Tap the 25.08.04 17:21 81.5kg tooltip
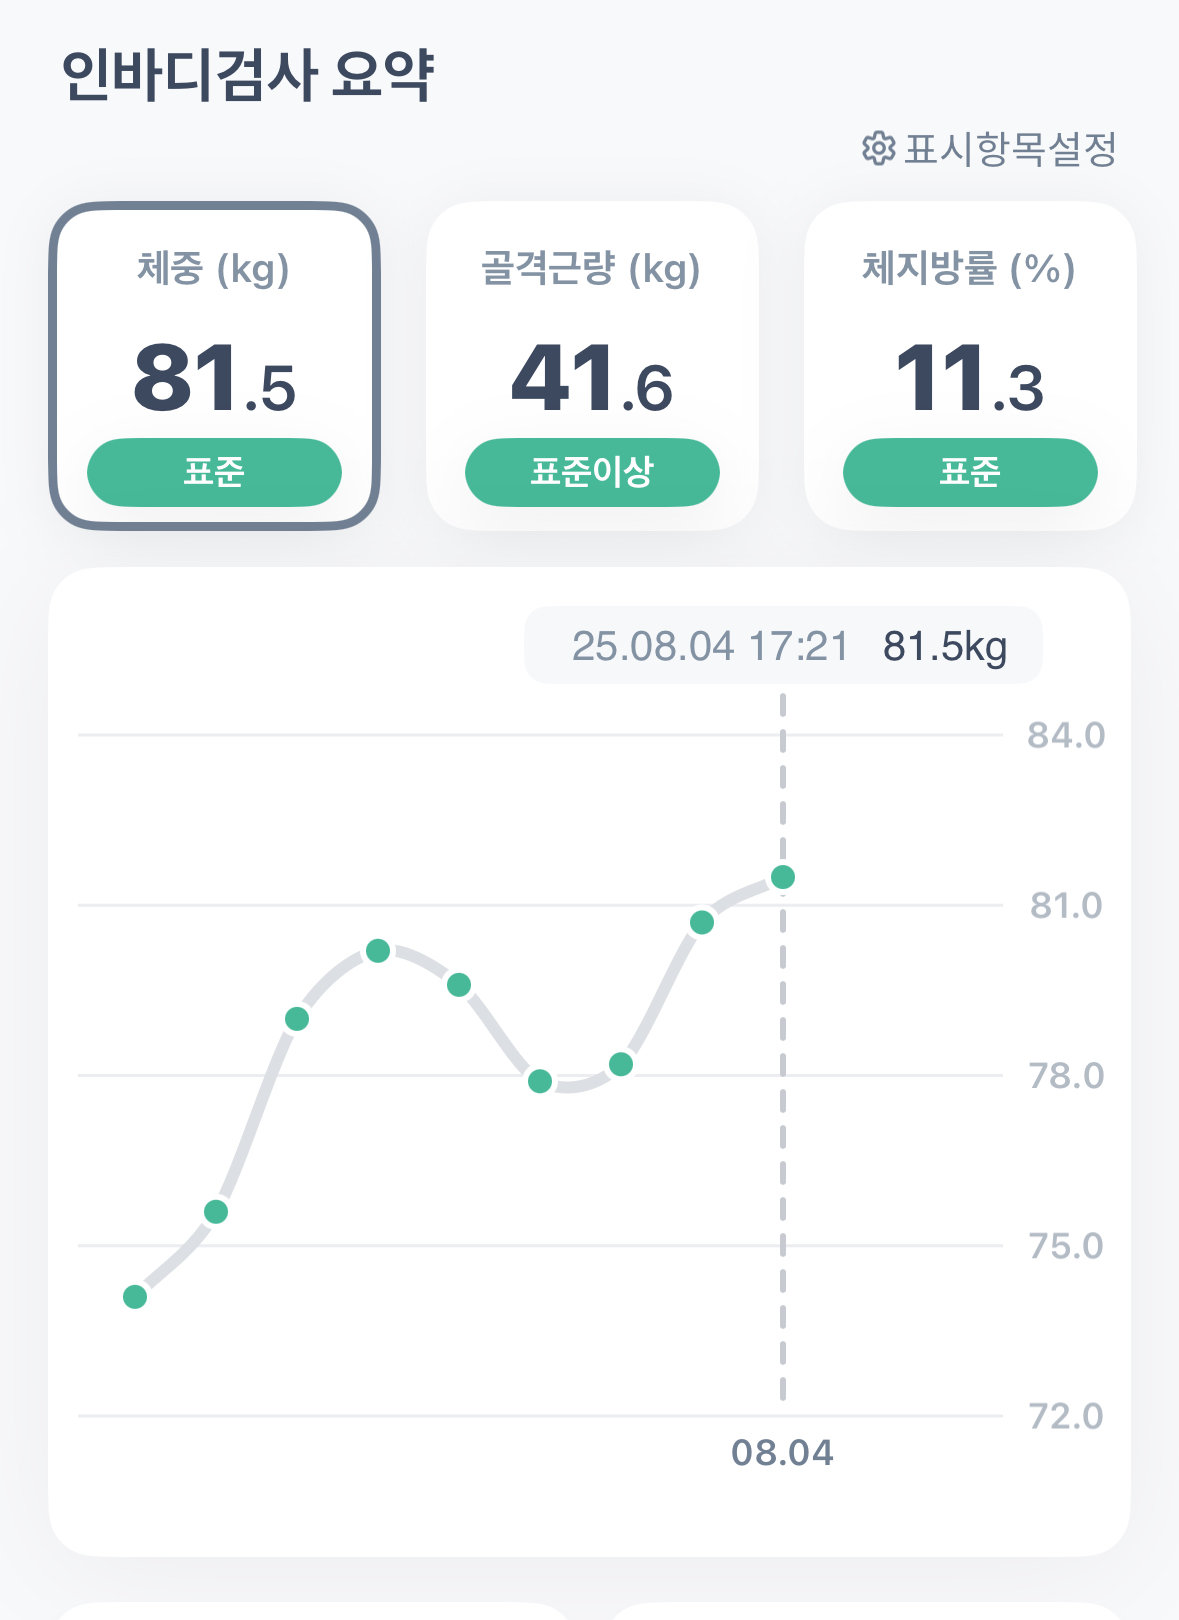 (x=783, y=646)
